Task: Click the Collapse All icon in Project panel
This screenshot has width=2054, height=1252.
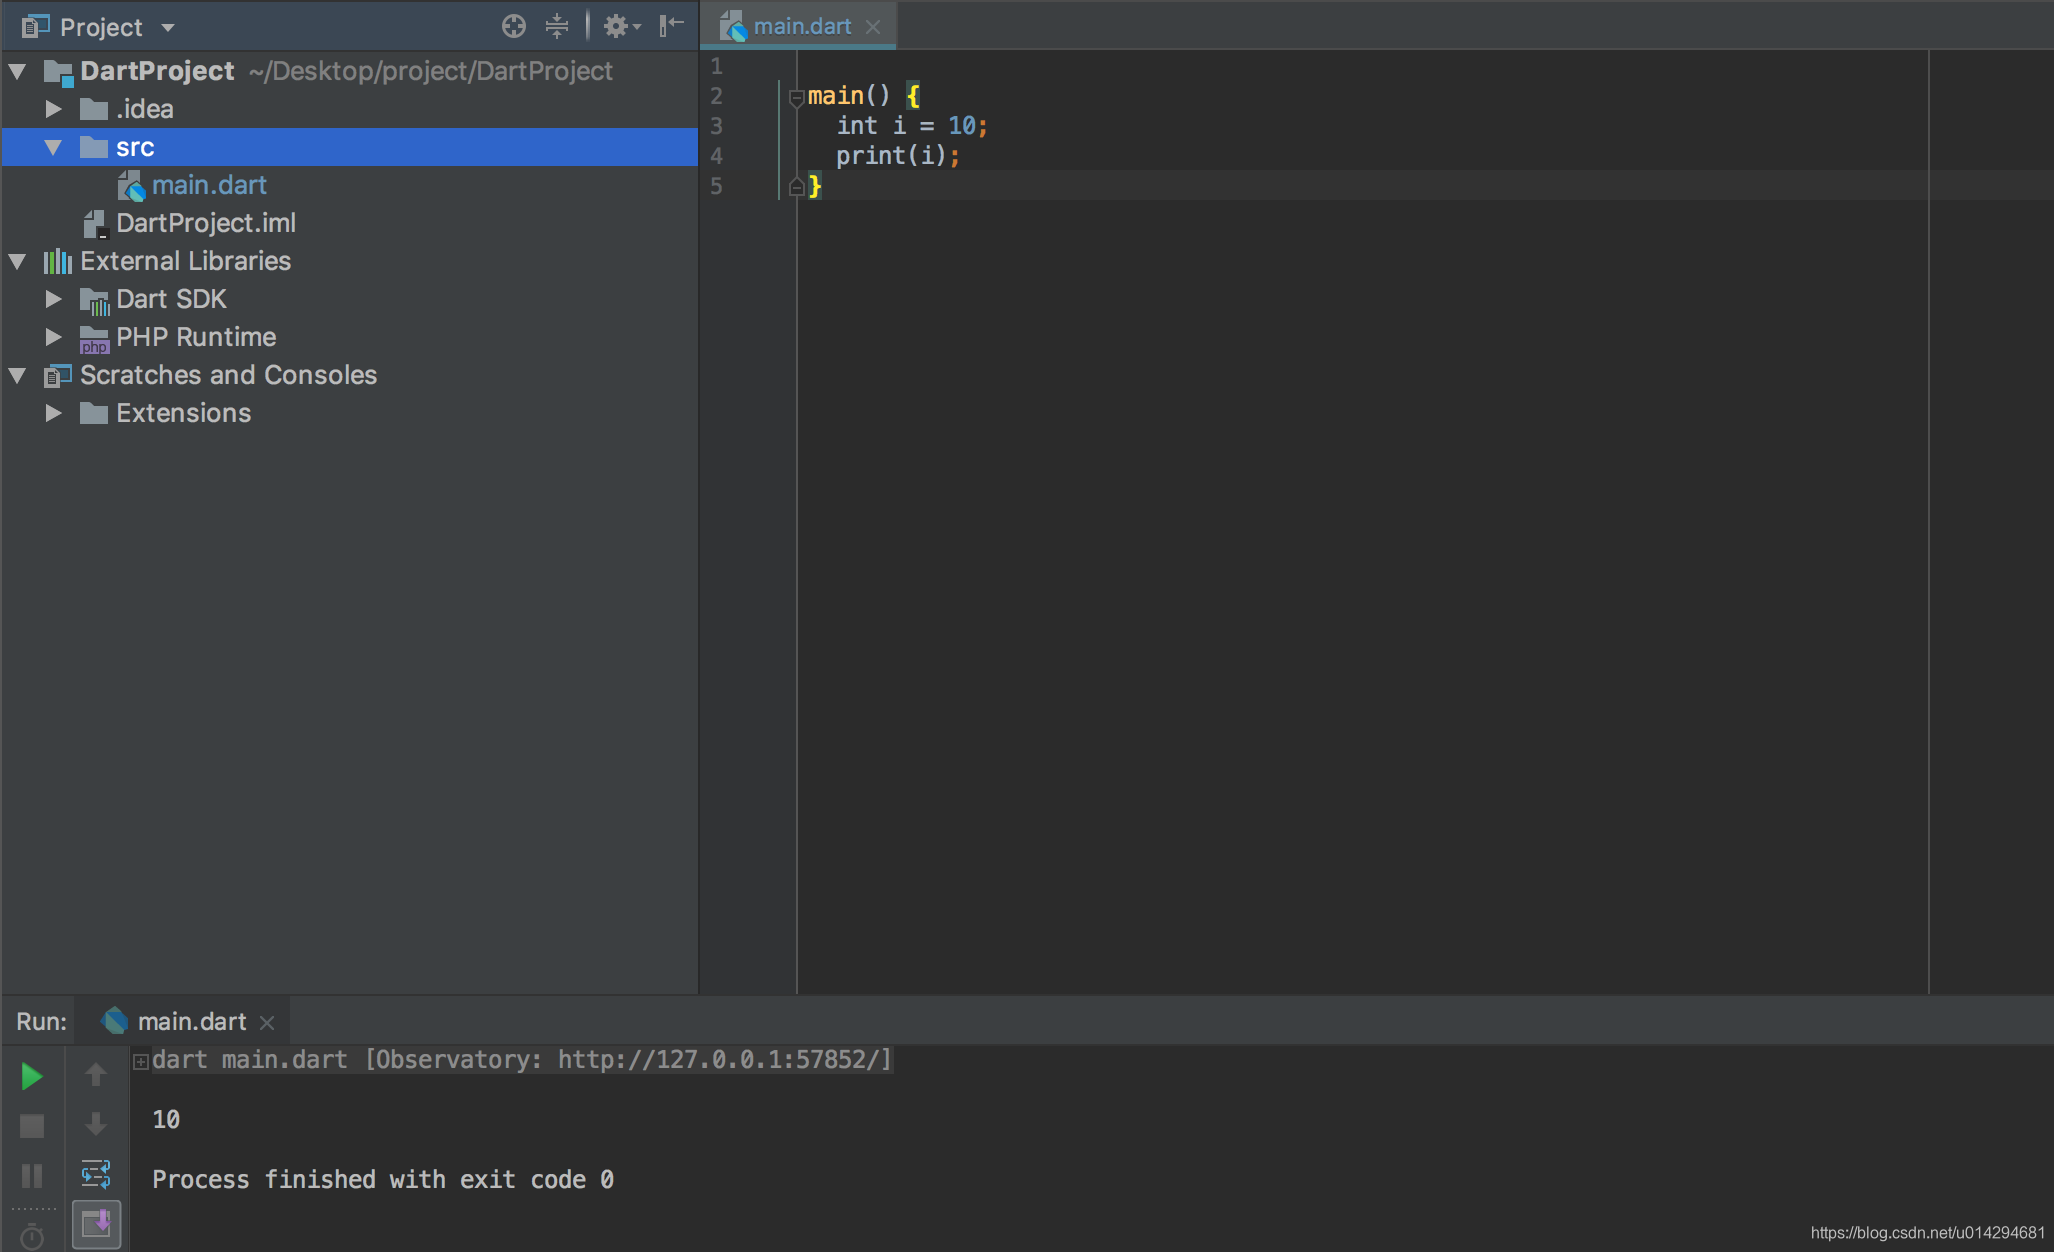Action: [x=557, y=27]
